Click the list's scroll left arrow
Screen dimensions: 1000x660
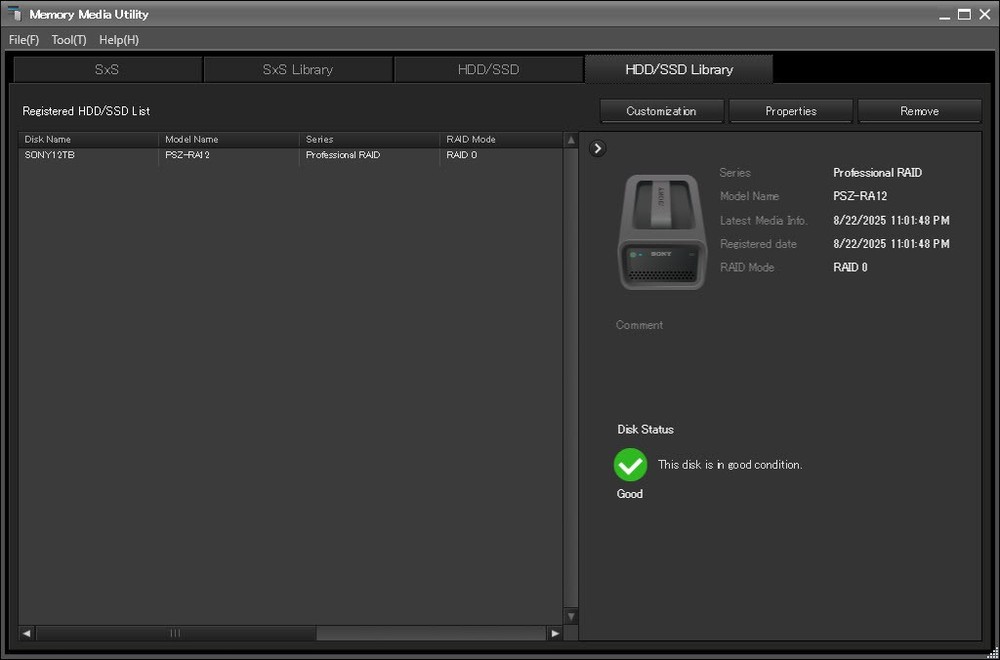[26, 633]
